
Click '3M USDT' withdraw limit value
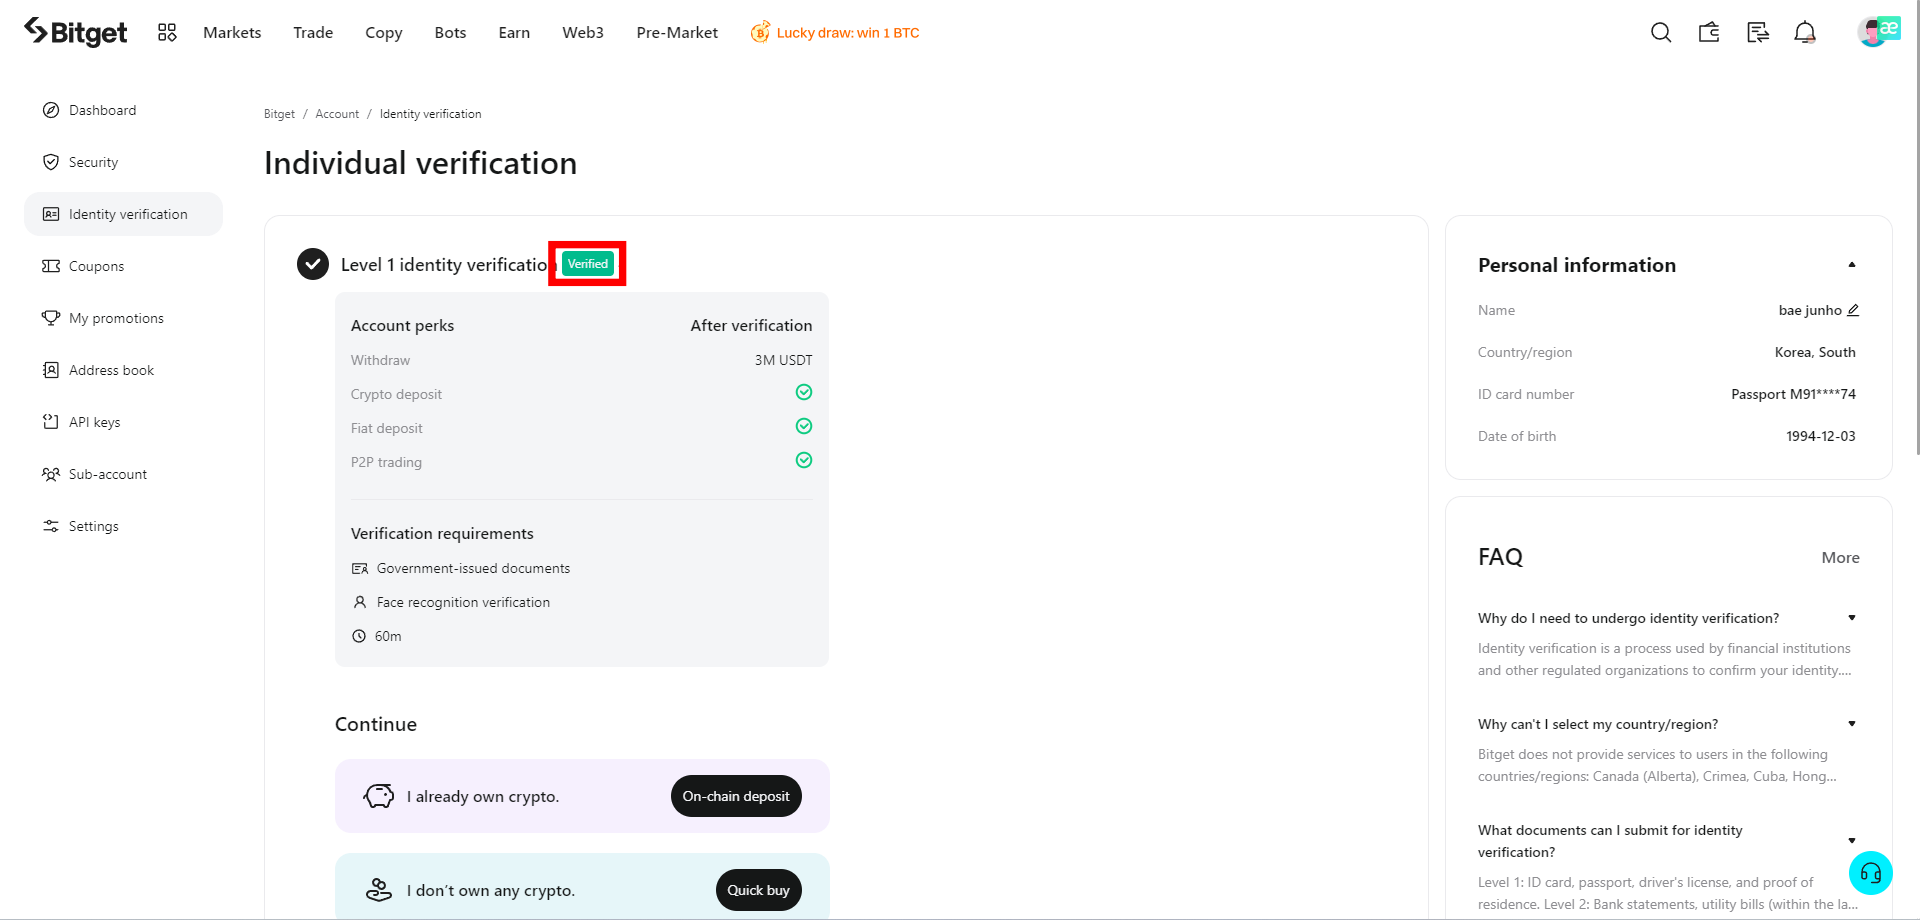(x=784, y=360)
